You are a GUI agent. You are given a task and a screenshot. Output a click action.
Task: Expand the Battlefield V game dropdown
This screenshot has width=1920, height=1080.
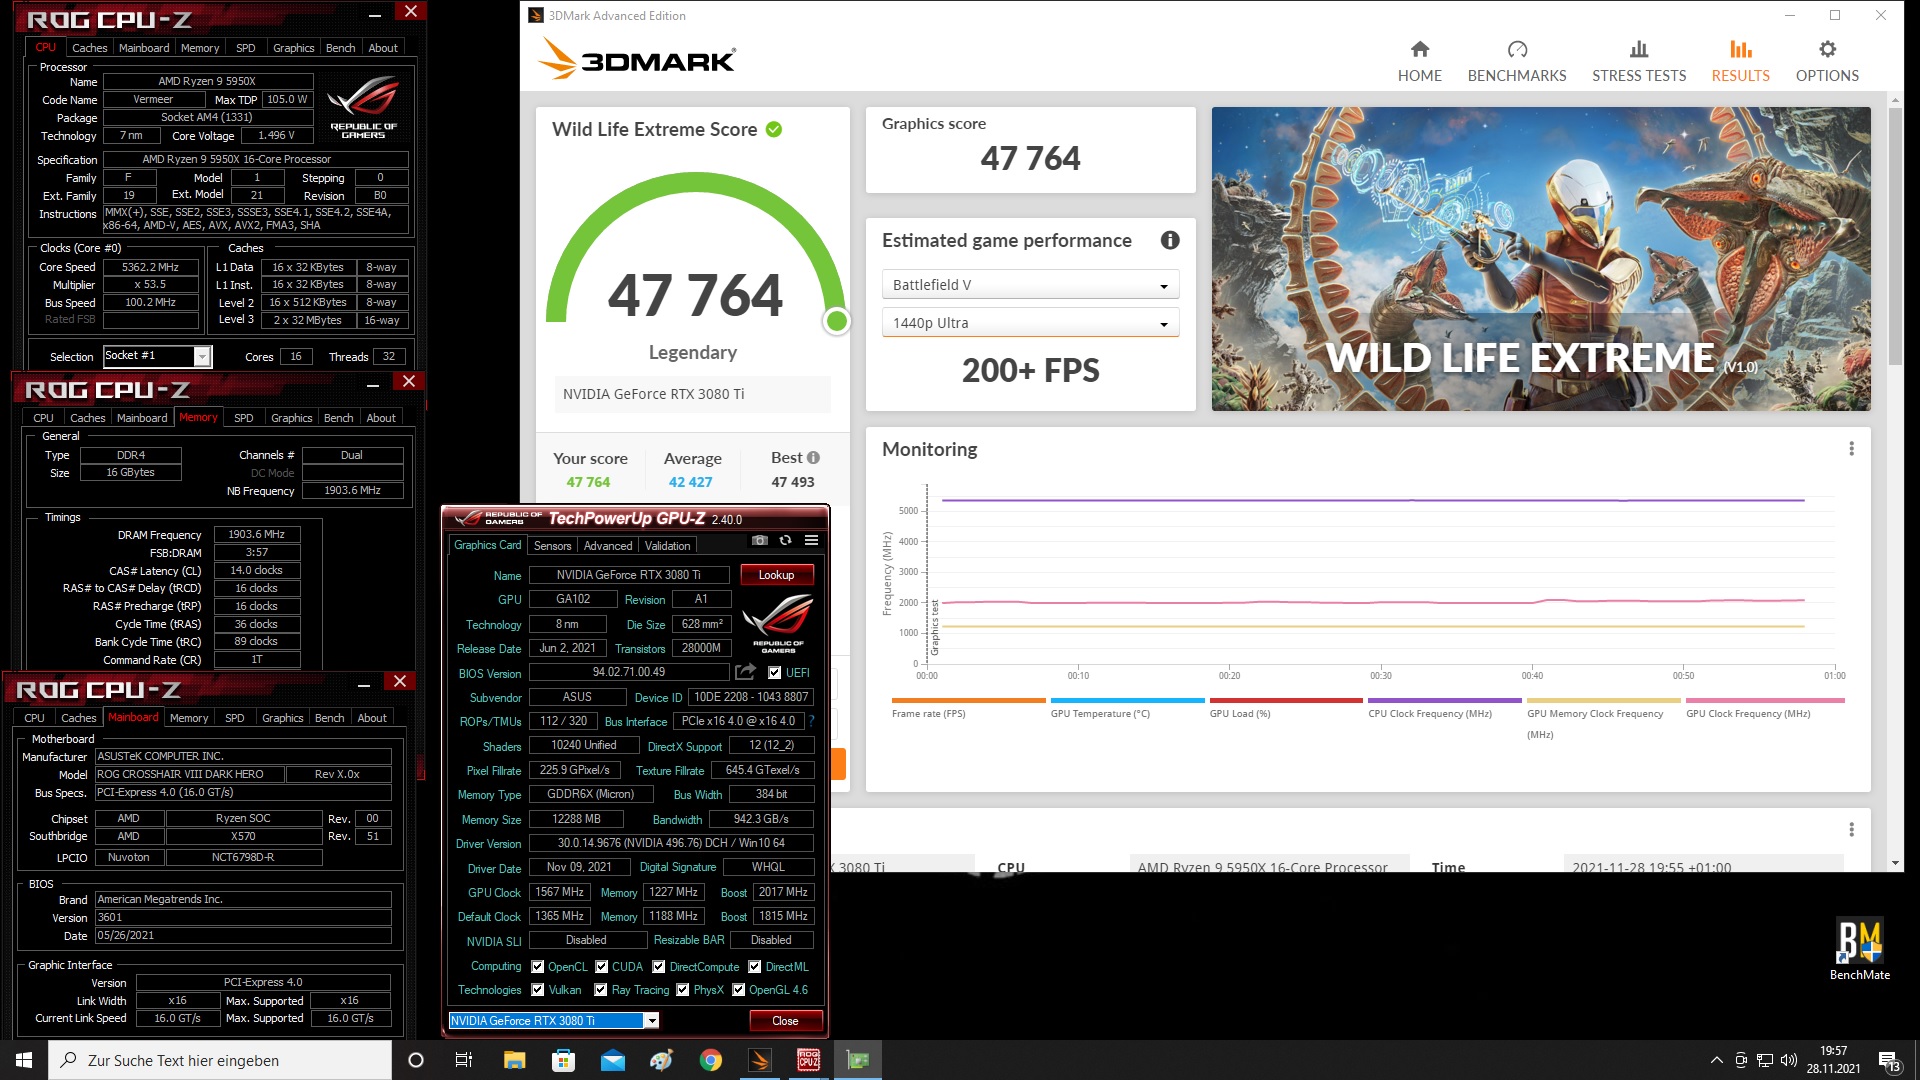point(1030,285)
